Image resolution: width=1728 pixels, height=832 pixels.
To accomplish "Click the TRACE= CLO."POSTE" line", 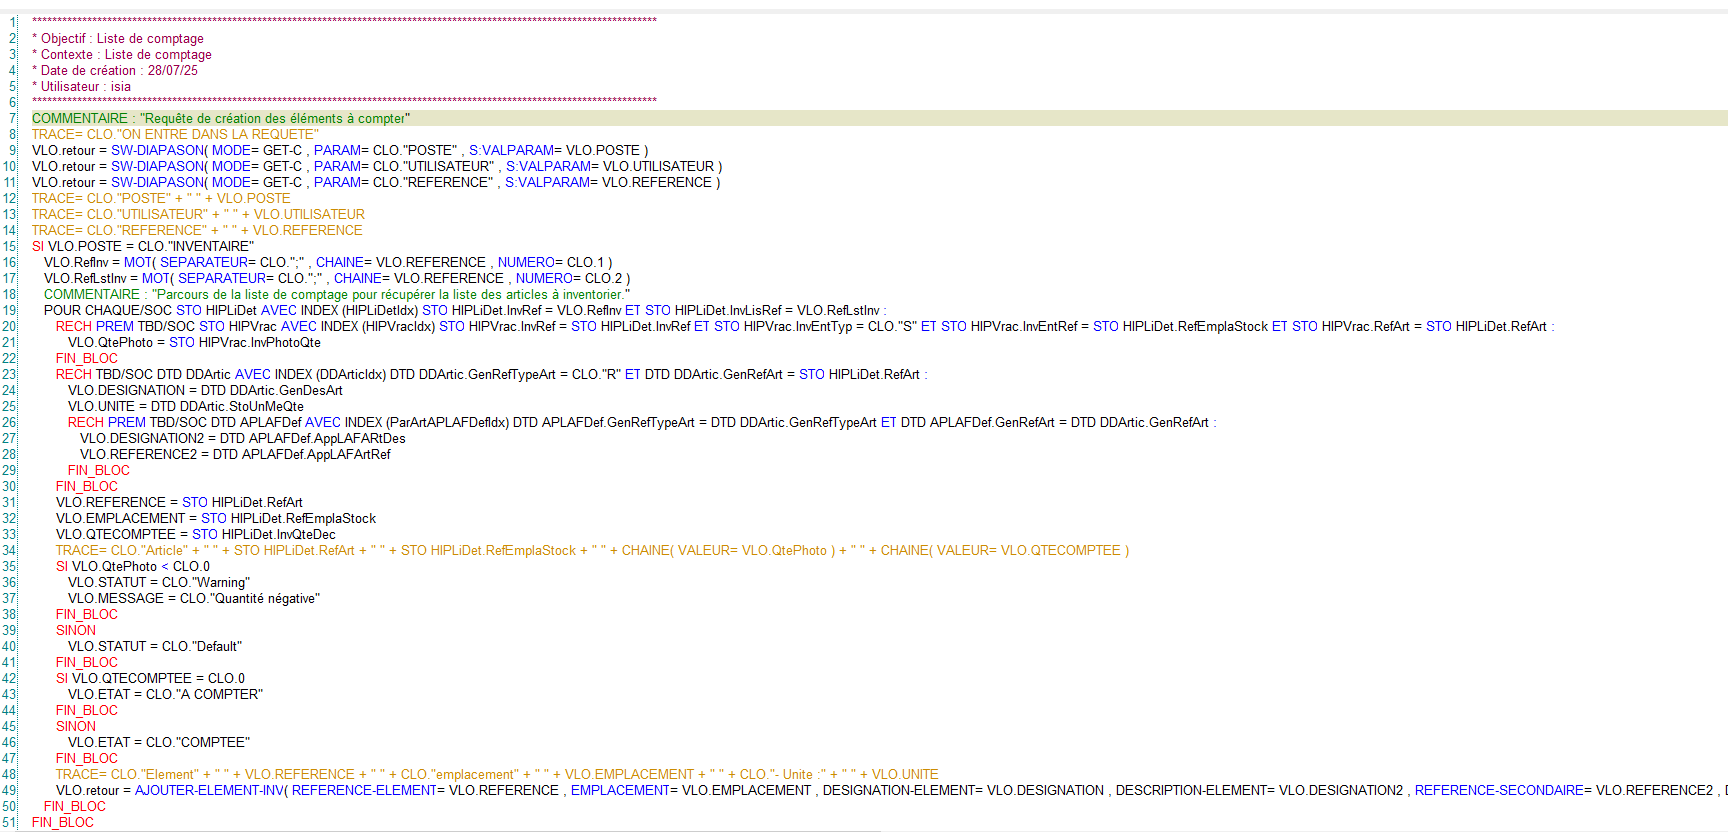I will 161,198.
